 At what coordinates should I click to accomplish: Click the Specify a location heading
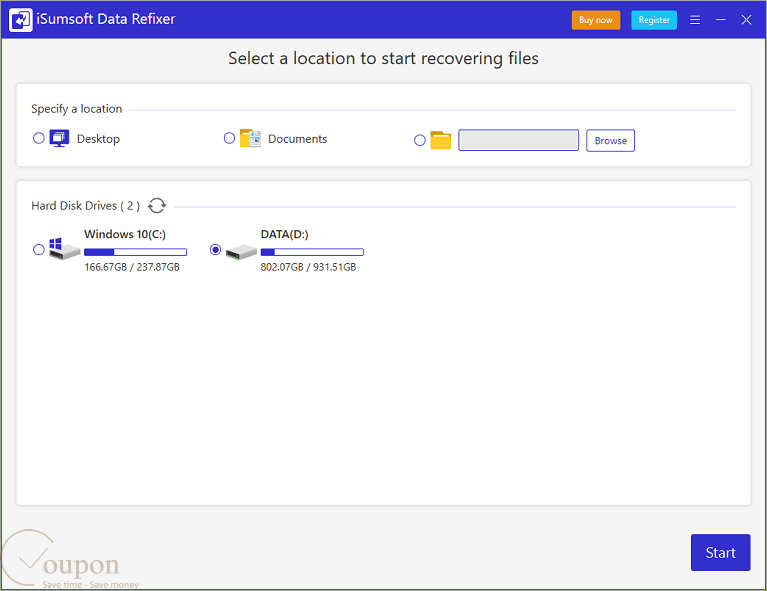[77, 109]
